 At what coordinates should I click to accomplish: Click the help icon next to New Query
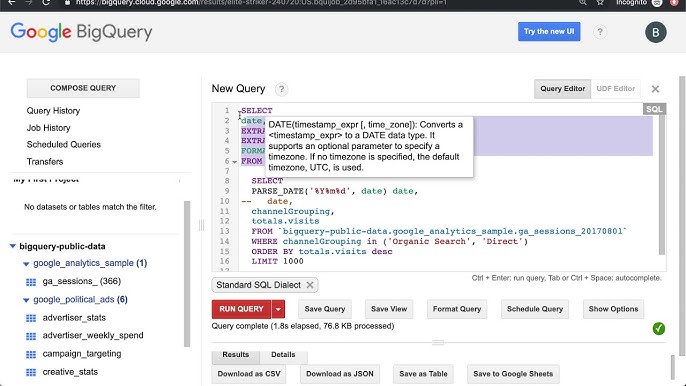(x=281, y=89)
